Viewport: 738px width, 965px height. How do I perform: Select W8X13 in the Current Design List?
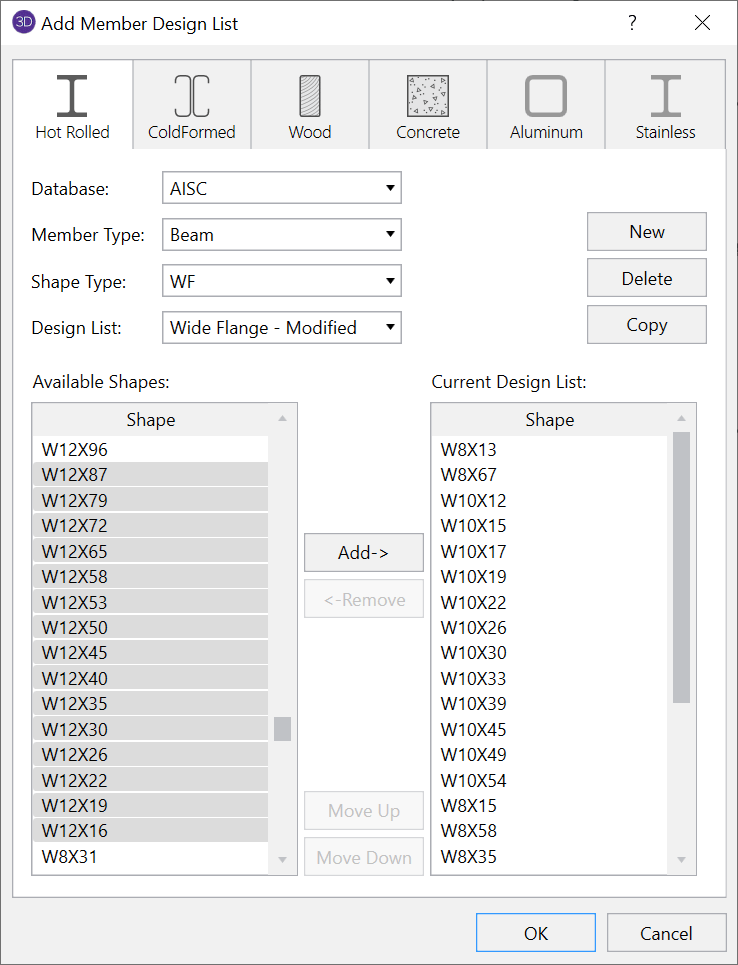tap(549, 449)
